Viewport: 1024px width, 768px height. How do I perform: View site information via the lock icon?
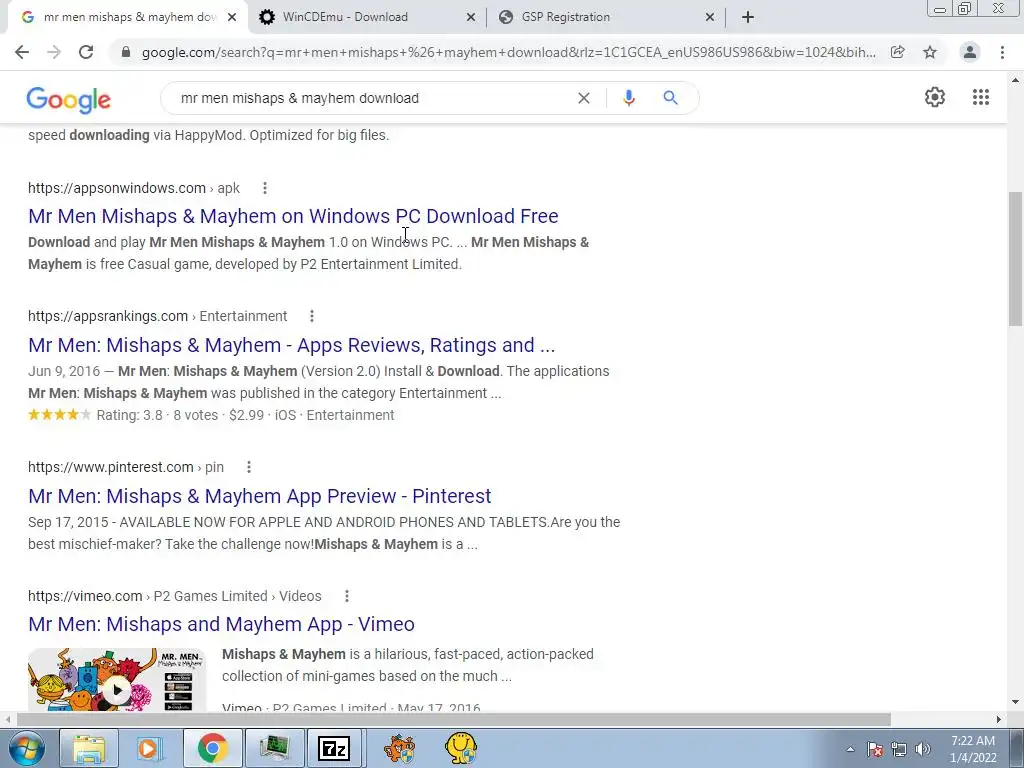(x=126, y=52)
